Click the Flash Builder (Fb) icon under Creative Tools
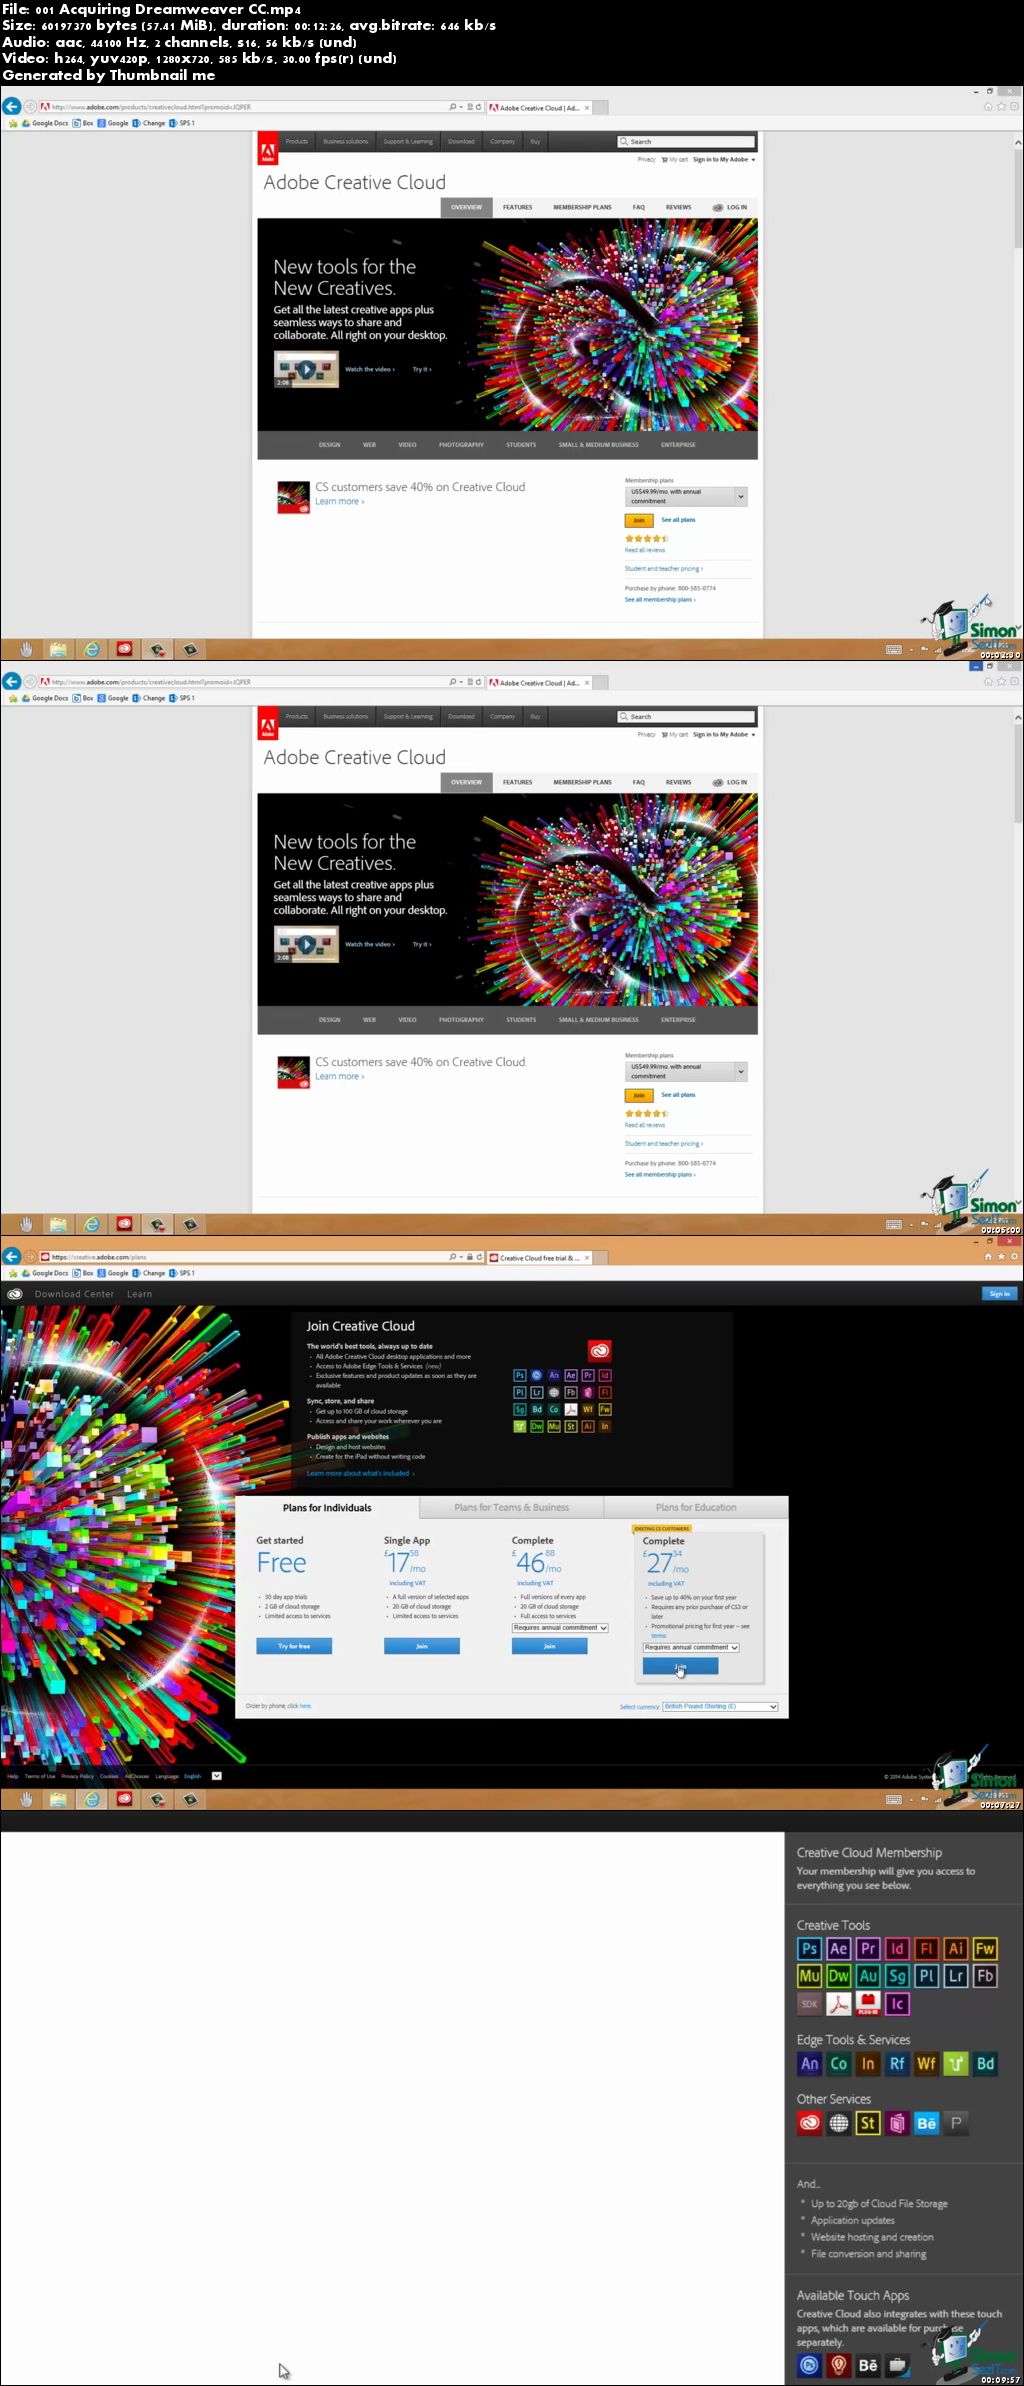Viewport: 1024px width, 2386px height. (985, 1976)
